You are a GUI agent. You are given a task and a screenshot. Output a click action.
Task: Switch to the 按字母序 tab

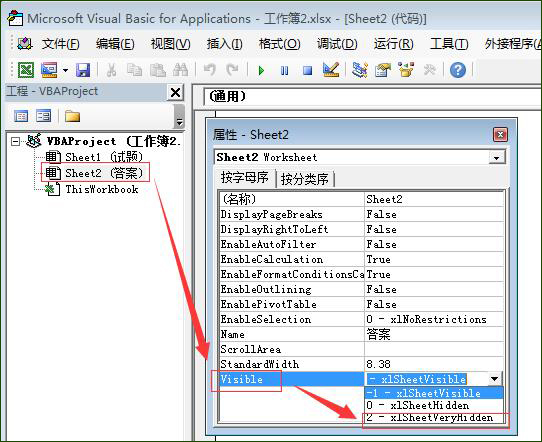click(244, 178)
